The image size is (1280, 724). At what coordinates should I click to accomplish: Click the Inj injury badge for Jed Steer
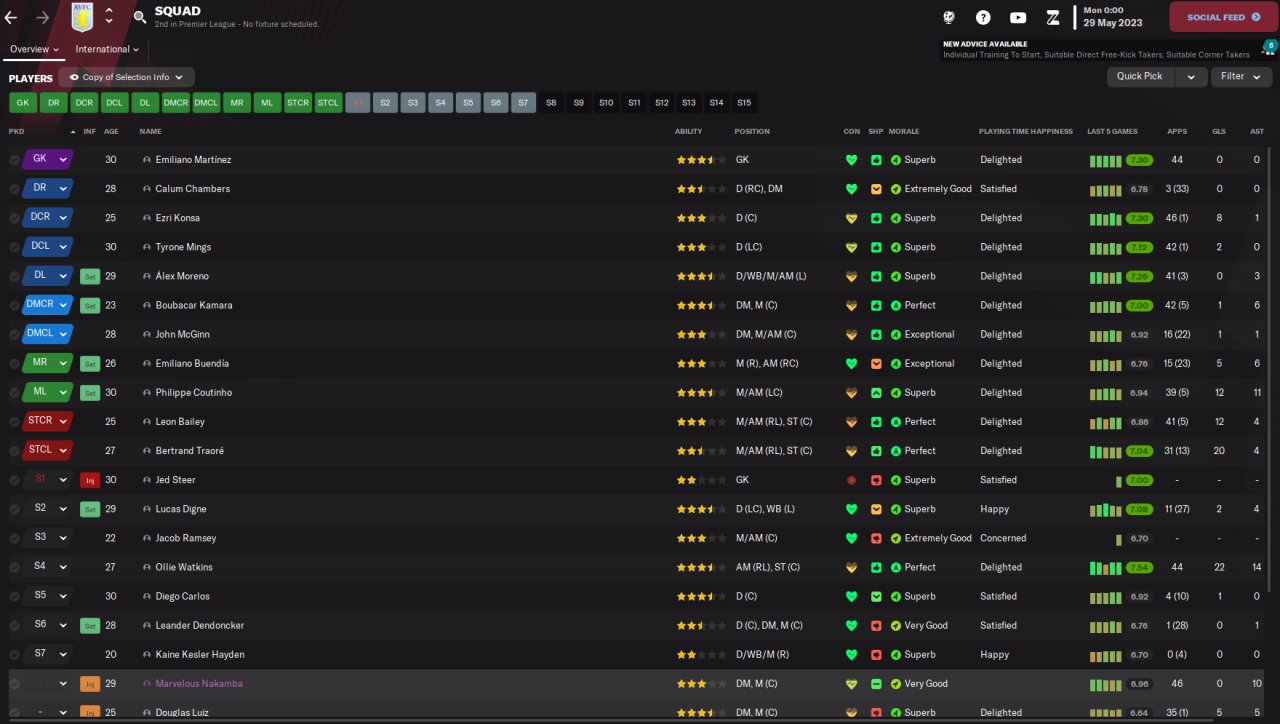coord(90,480)
